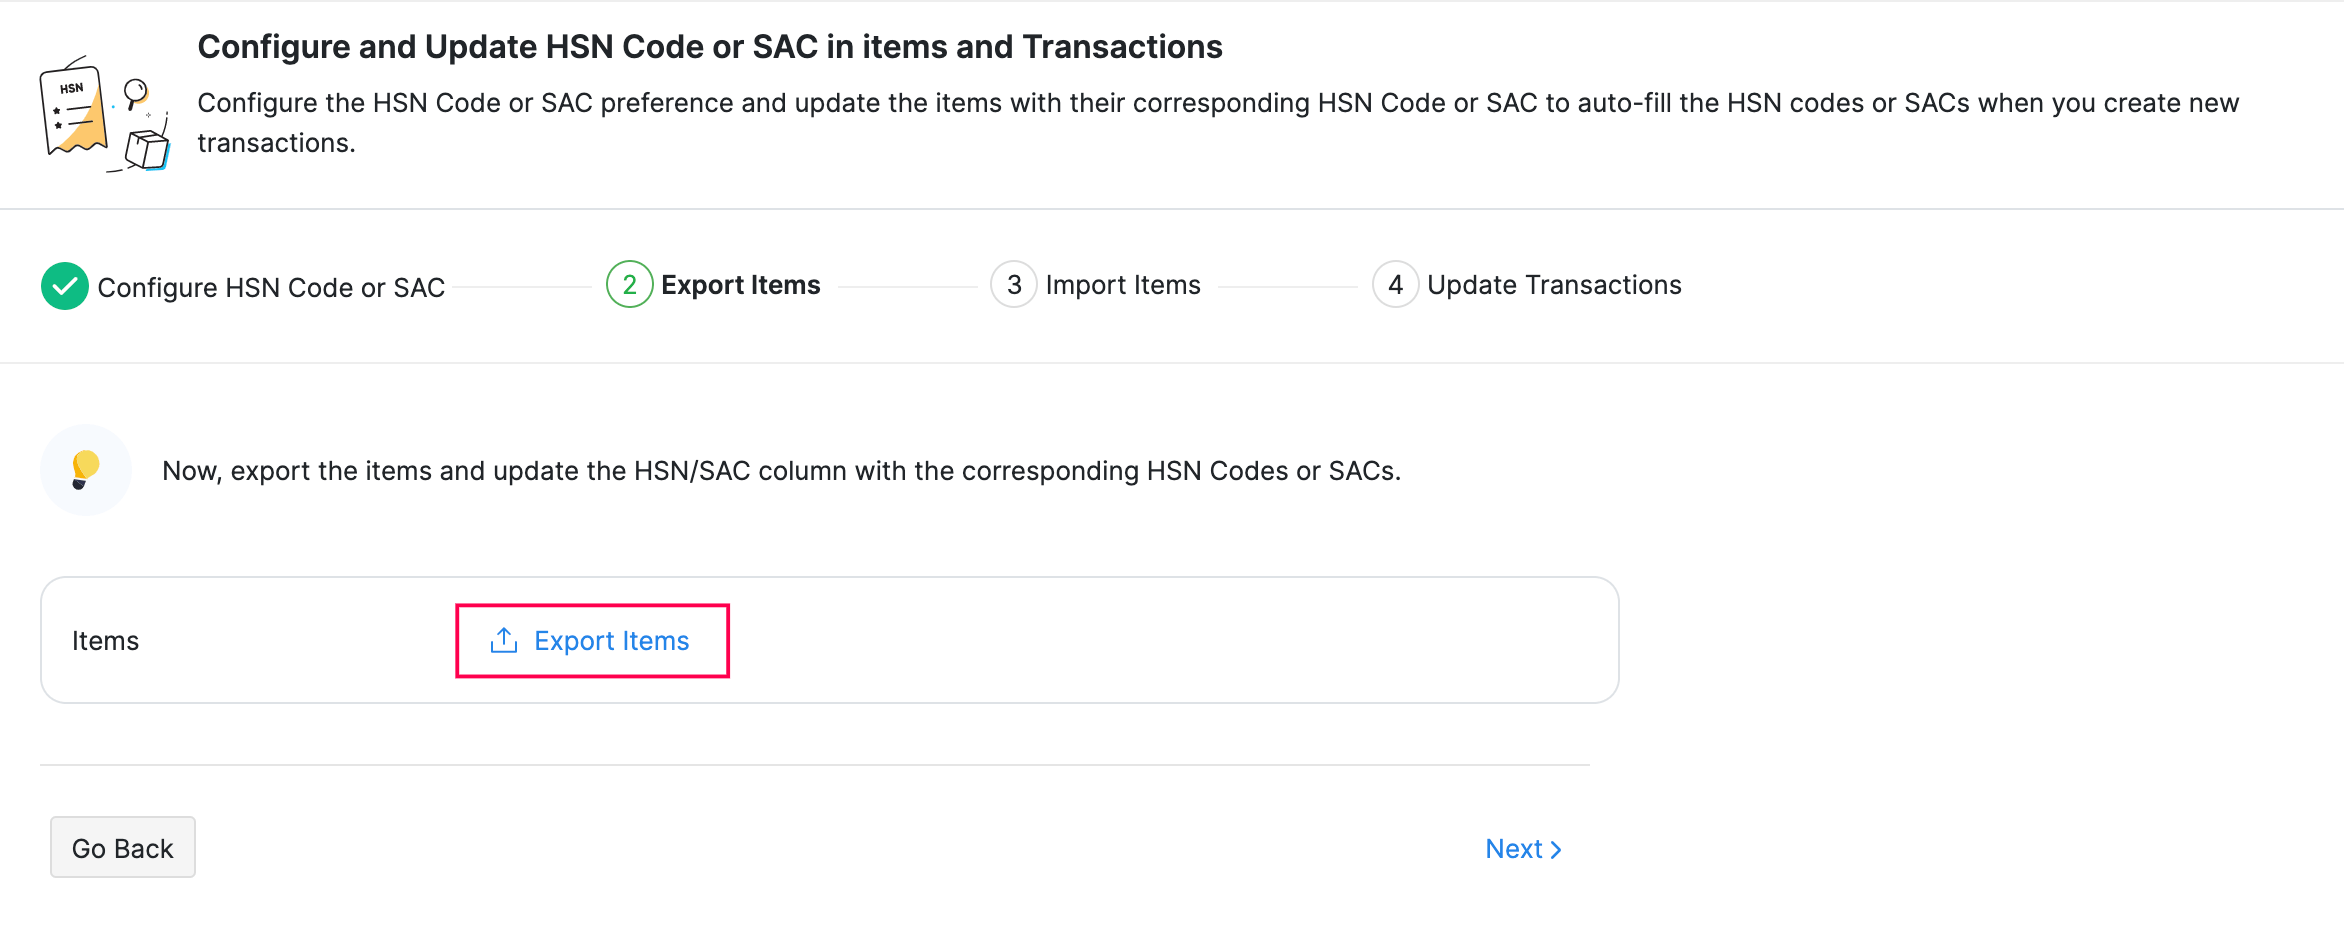
Task: Click the blue Export Items link
Action: click(611, 641)
